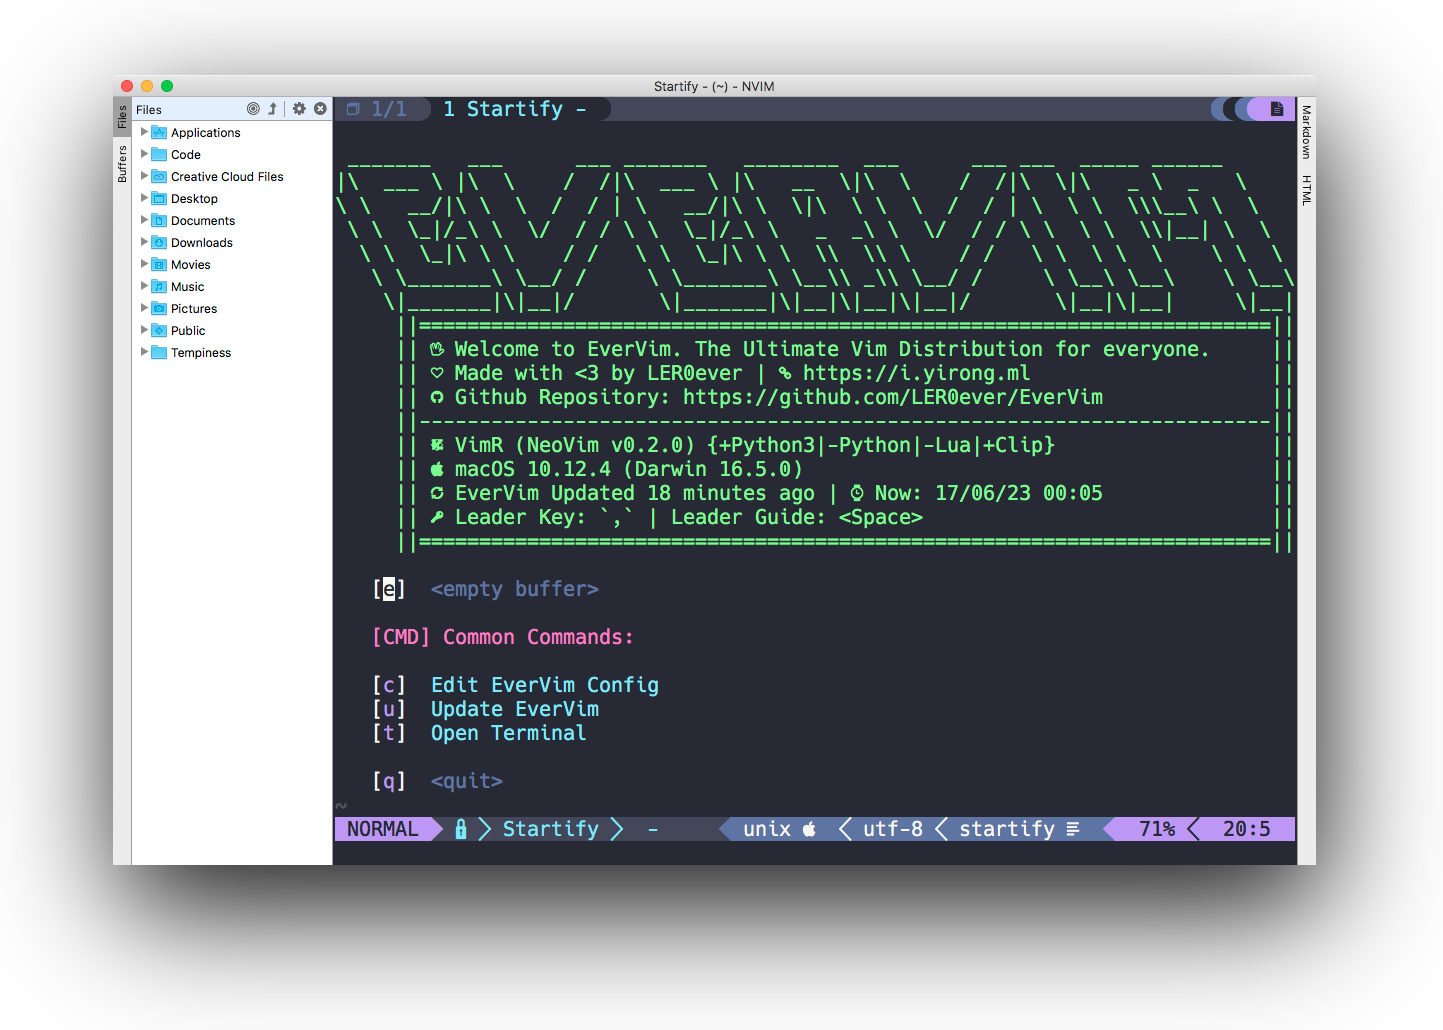The image size is (1443, 1030).
Task: Click the Desktop folder icon
Action: (159, 198)
